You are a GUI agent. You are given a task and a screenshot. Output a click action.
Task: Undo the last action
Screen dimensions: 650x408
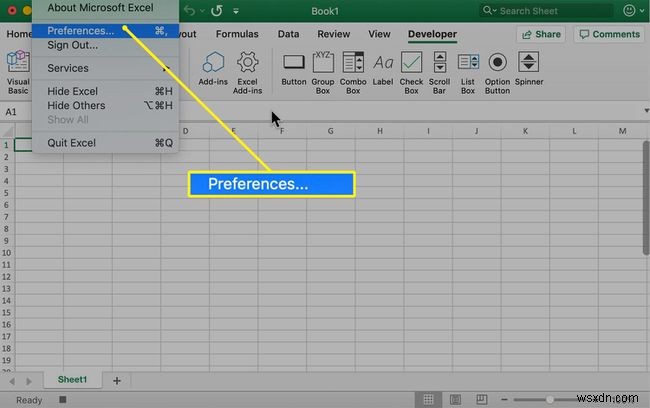coord(189,10)
